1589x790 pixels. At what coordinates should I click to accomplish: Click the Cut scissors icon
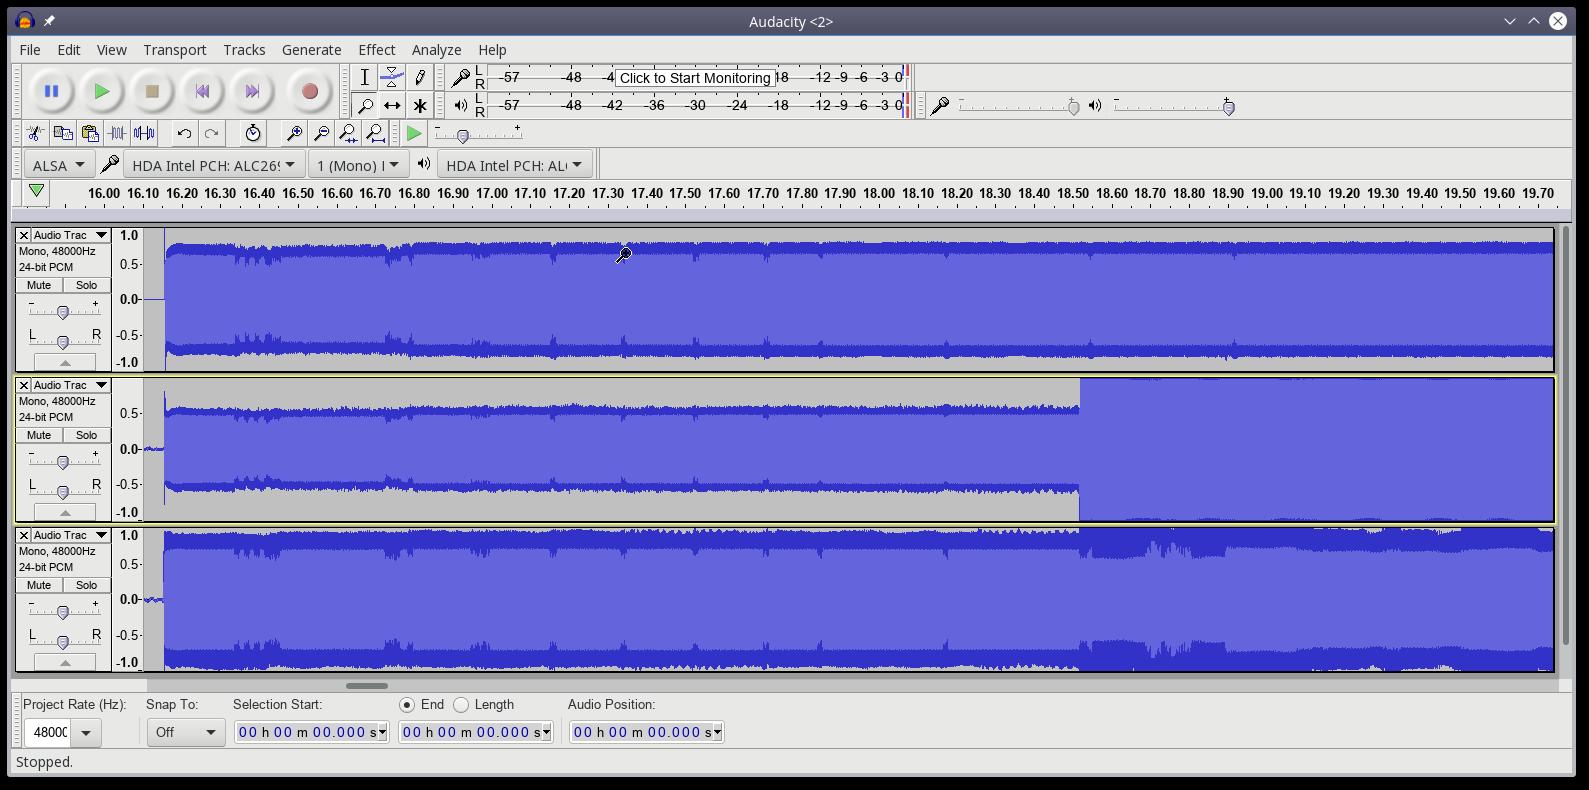(x=35, y=133)
